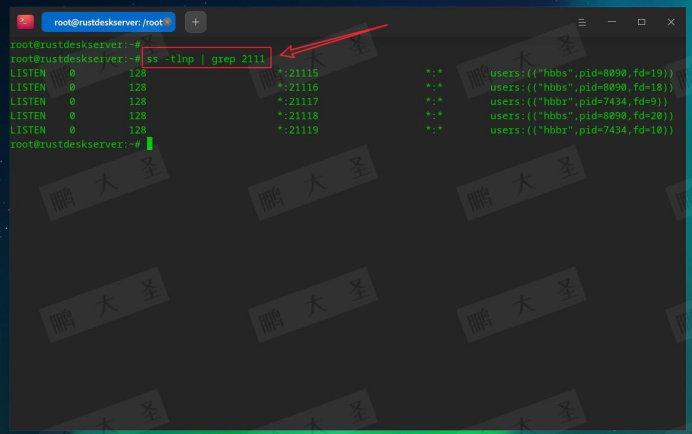Click users entry with fd=9
Viewport: 692px width, 434px height.
coord(579,102)
